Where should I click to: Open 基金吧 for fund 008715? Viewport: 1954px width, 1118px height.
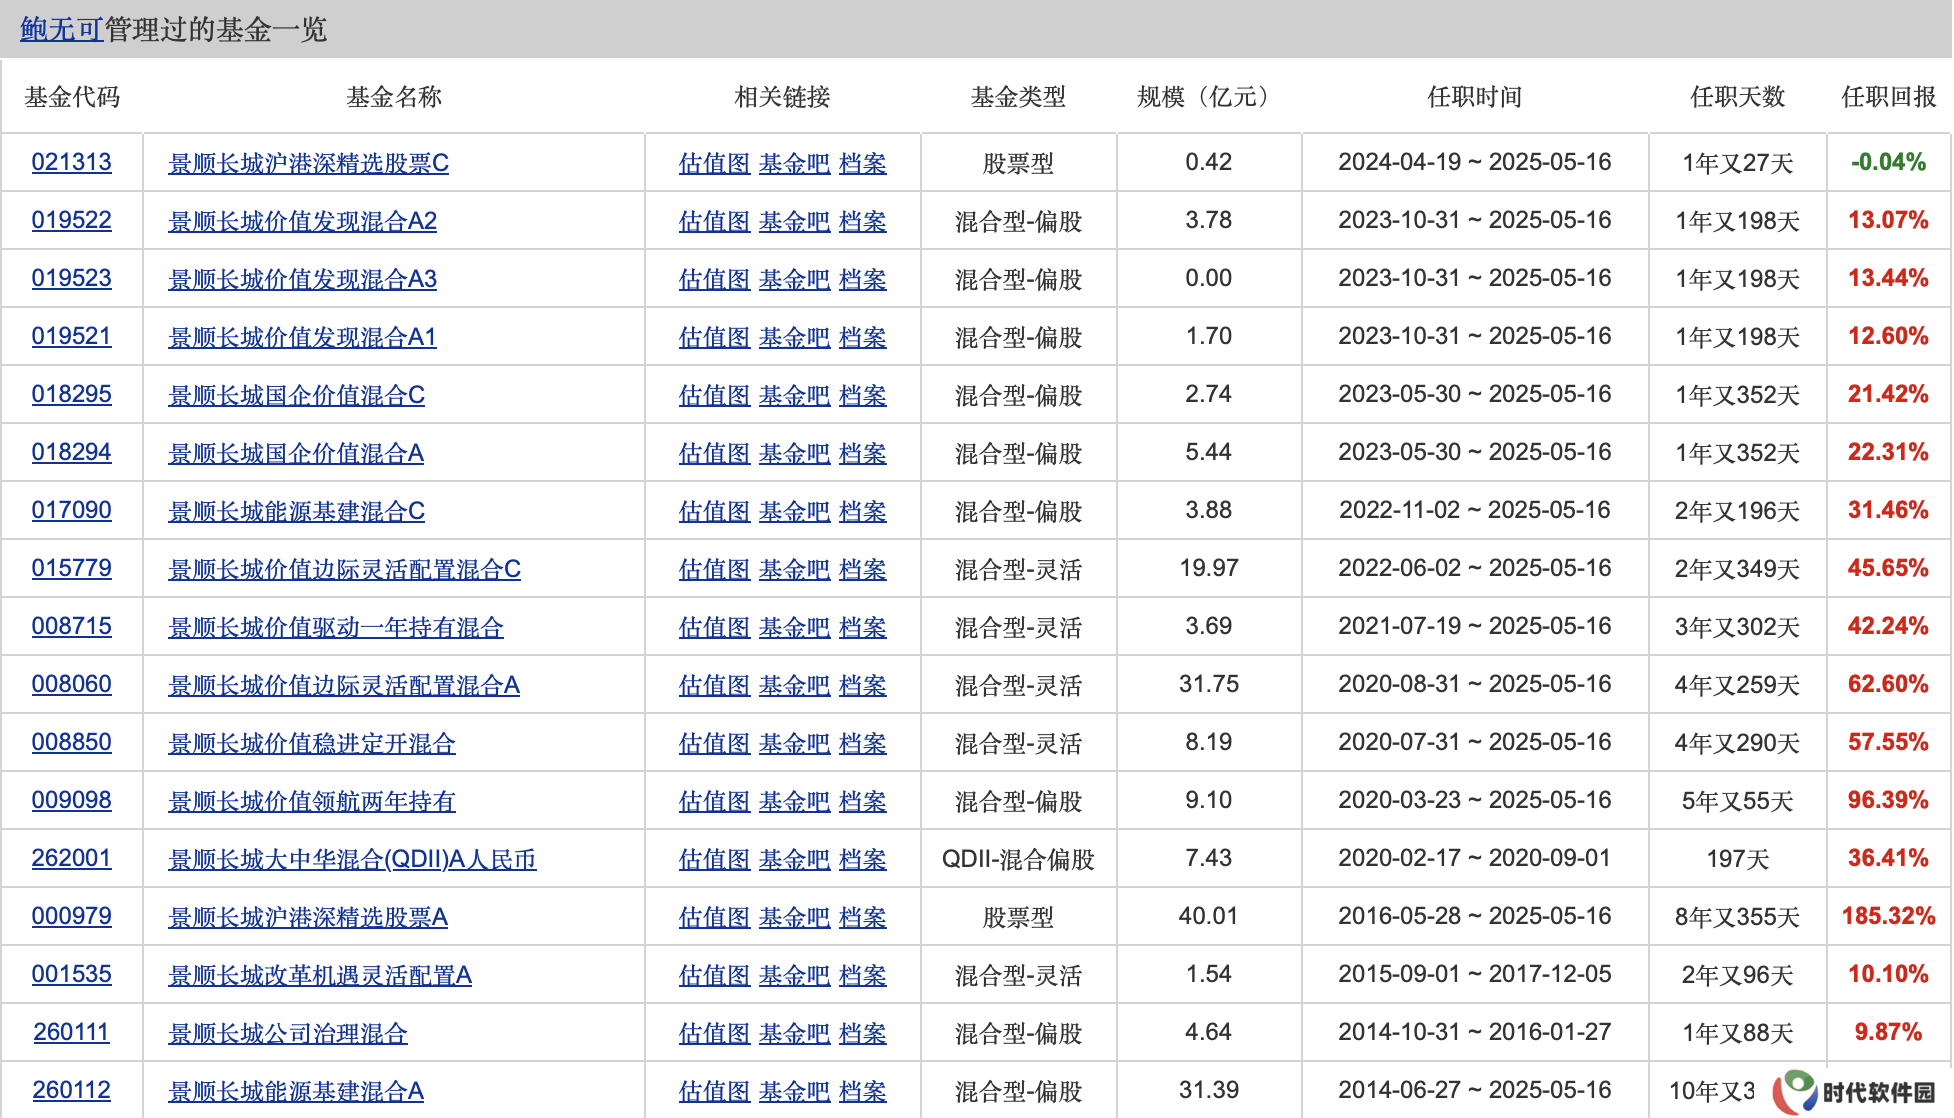coord(795,627)
